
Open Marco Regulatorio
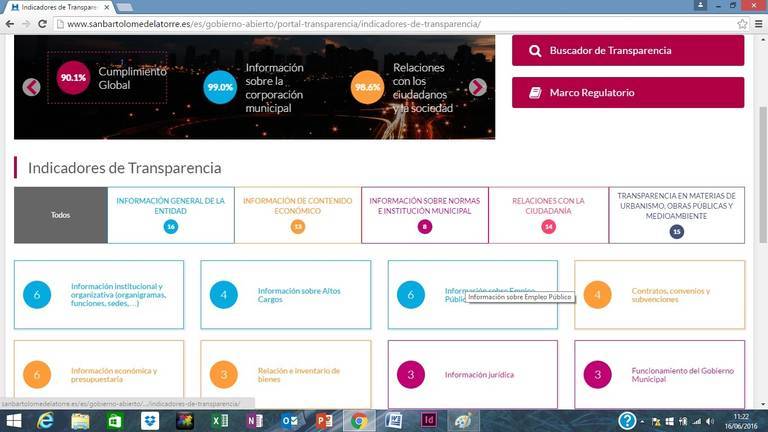click(x=628, y=93)
